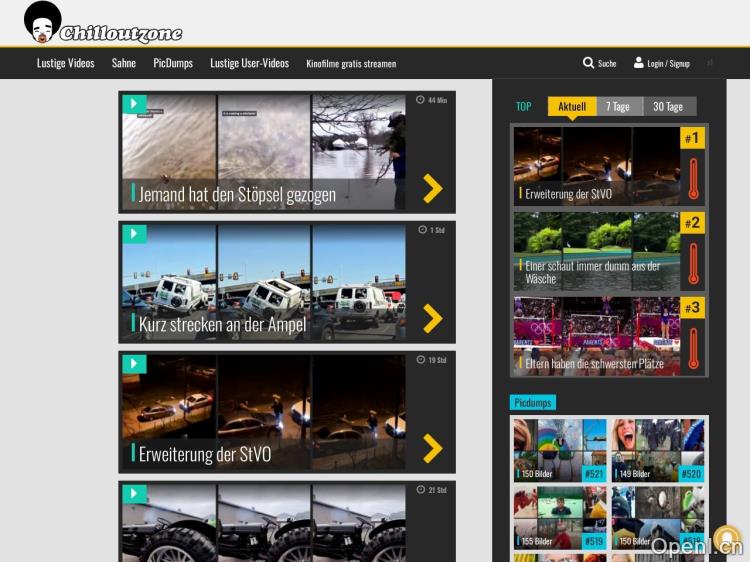Screen dimensions: 750x562
Task: Click play icon on main-list 'Erweiterung der StVO'
Action: coord(134,364)
